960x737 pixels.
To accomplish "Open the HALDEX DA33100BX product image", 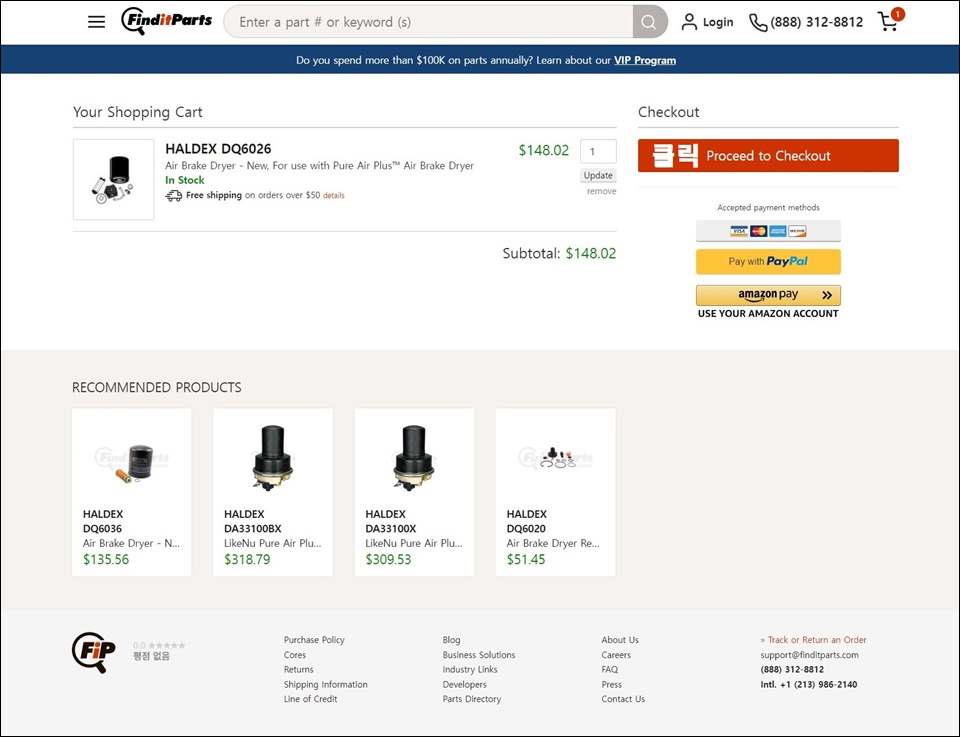I will click(272, 458).
